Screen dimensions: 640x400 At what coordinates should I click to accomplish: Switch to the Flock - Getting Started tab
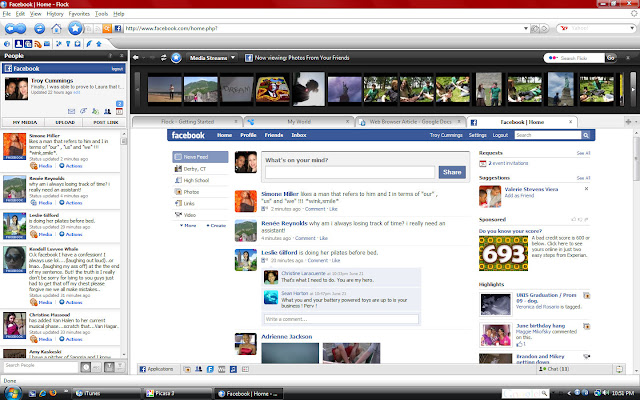point(187,122)
